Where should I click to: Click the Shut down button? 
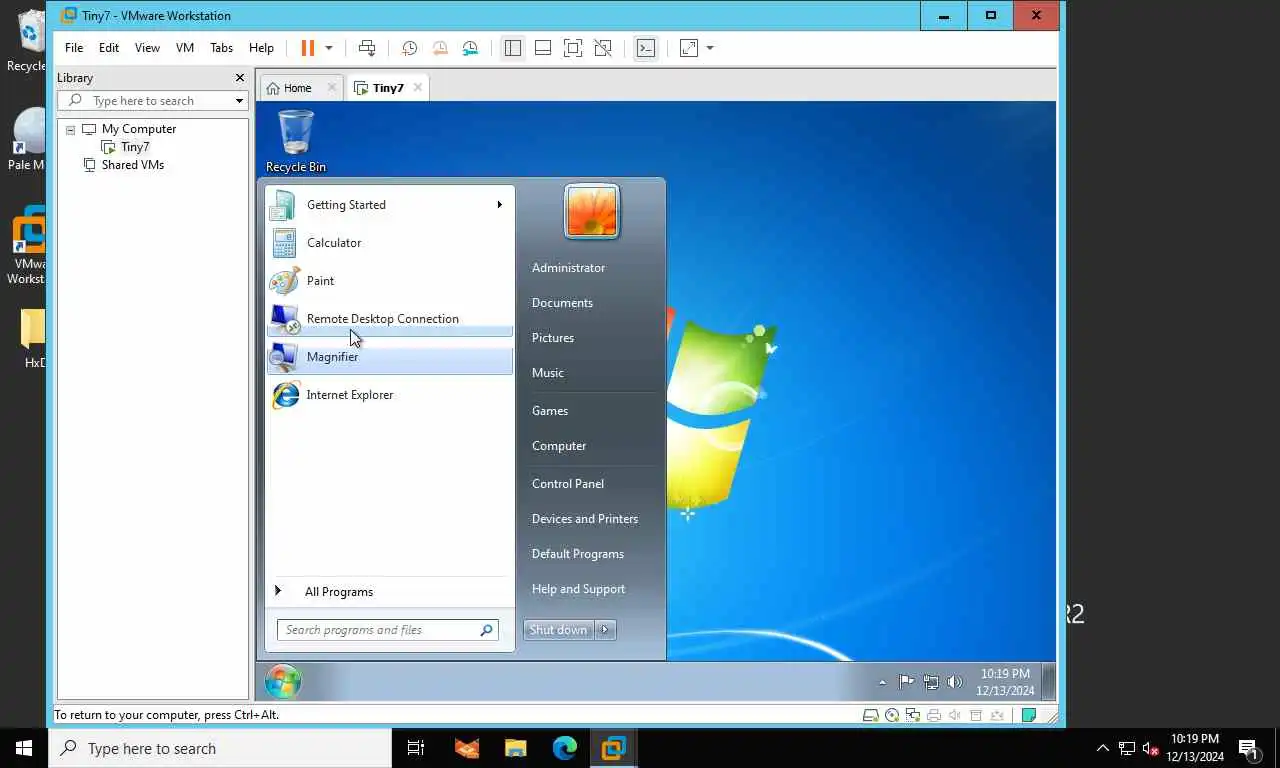point(558,630)
